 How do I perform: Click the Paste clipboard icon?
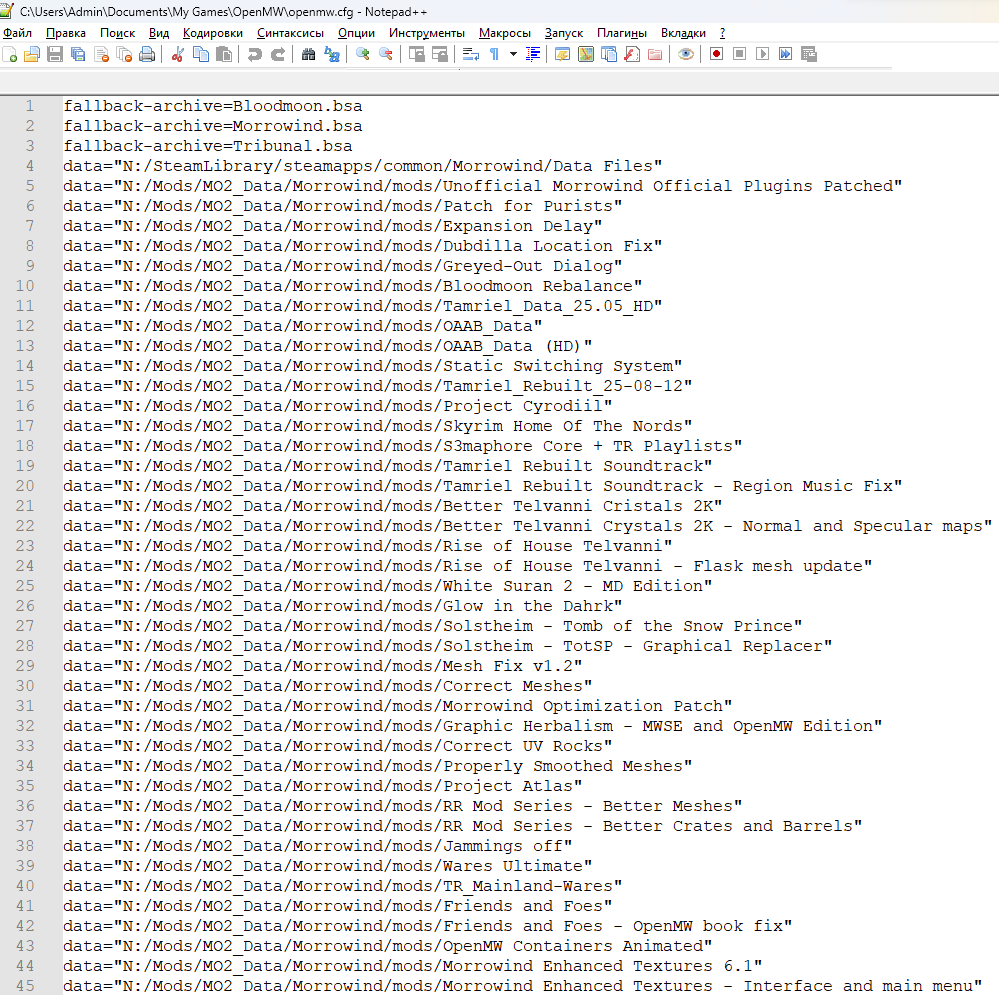(224, 55)
